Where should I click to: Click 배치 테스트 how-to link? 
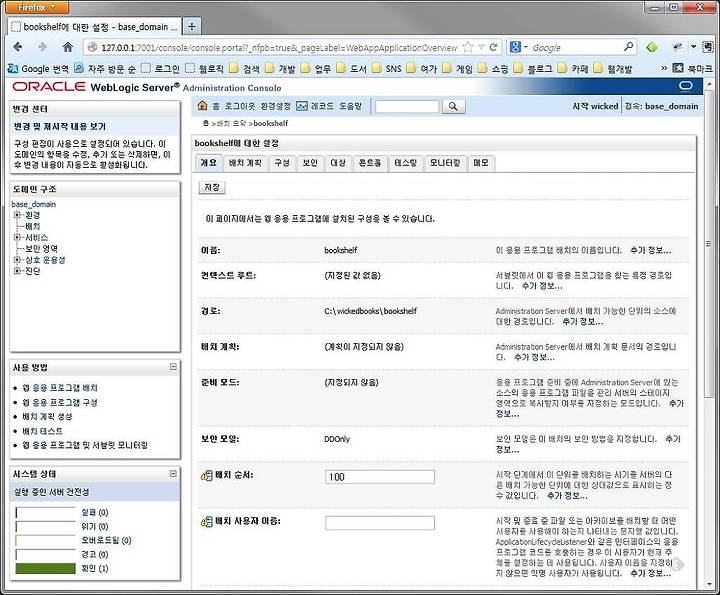click(42, 431)
